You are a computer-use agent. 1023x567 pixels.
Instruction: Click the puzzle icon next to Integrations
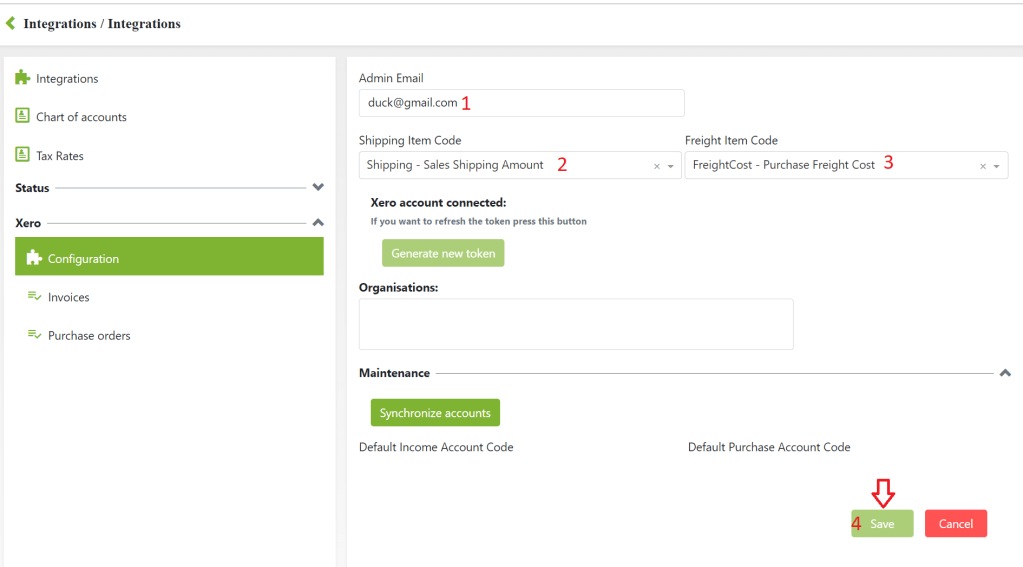click(23, 78)
